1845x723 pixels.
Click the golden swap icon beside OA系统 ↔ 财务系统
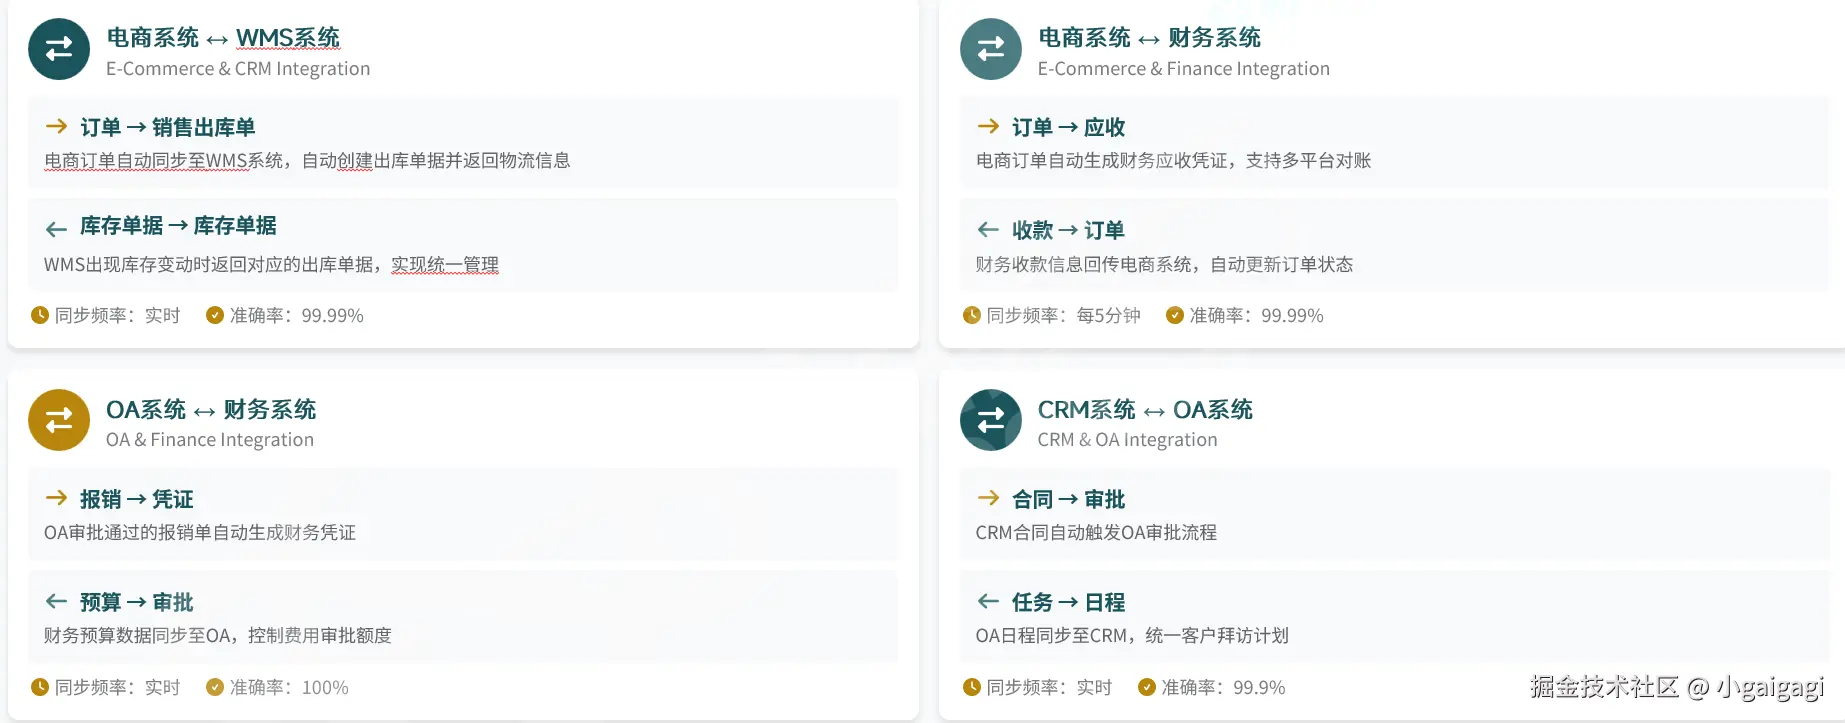59,420
